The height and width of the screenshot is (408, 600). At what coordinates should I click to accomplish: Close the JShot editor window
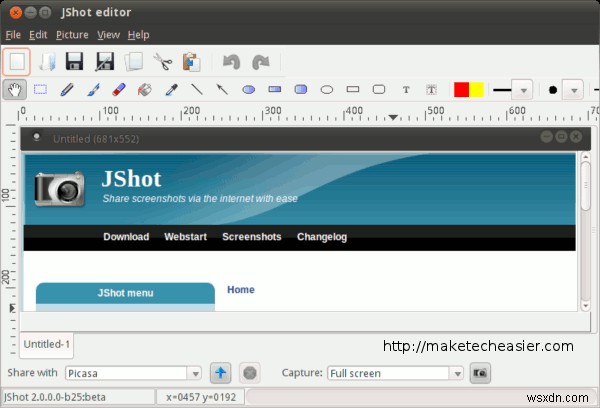coord(15,13)
